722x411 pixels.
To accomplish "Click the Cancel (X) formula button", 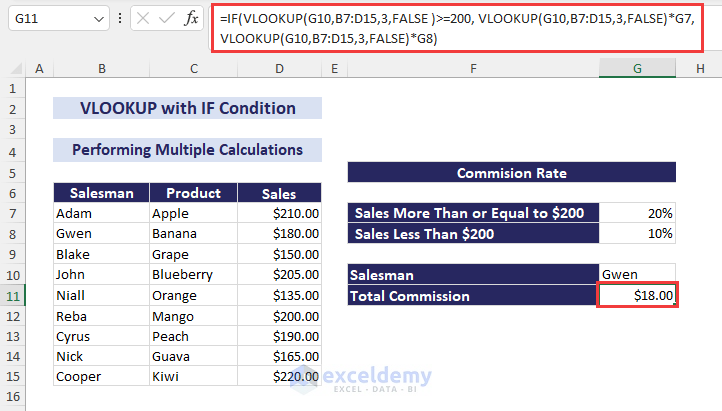I will [x=143, y=18].
